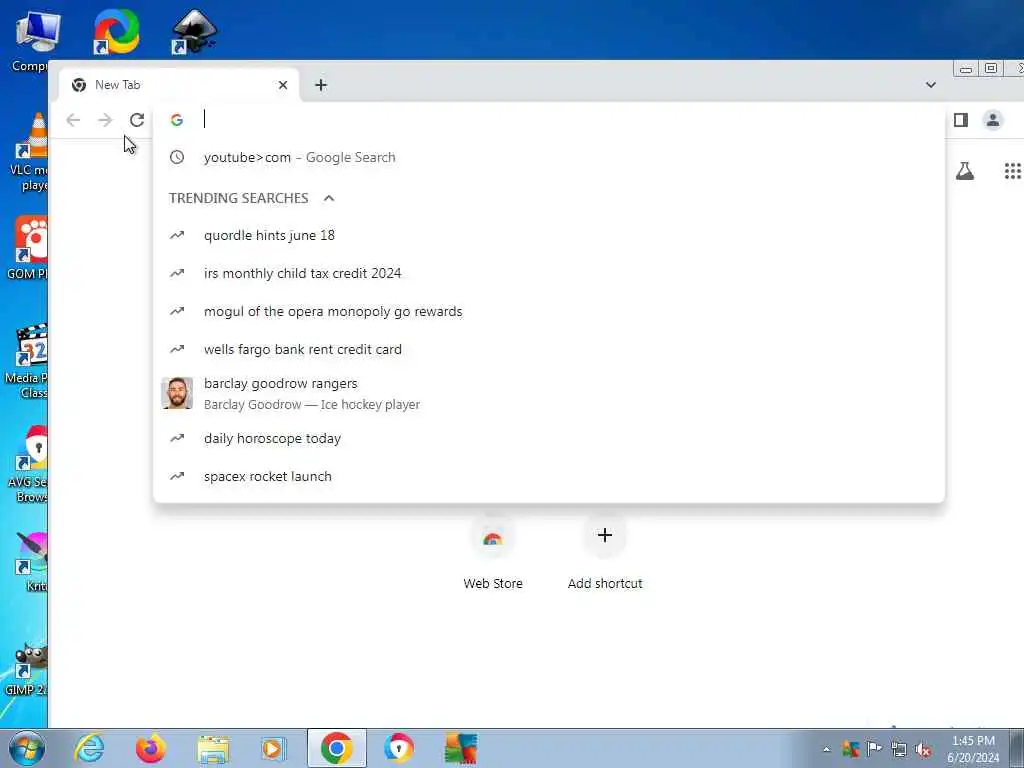Launch Firefox from the taskbar
This screenshot has height=768, width=1024.
click(x=150, y=748)
